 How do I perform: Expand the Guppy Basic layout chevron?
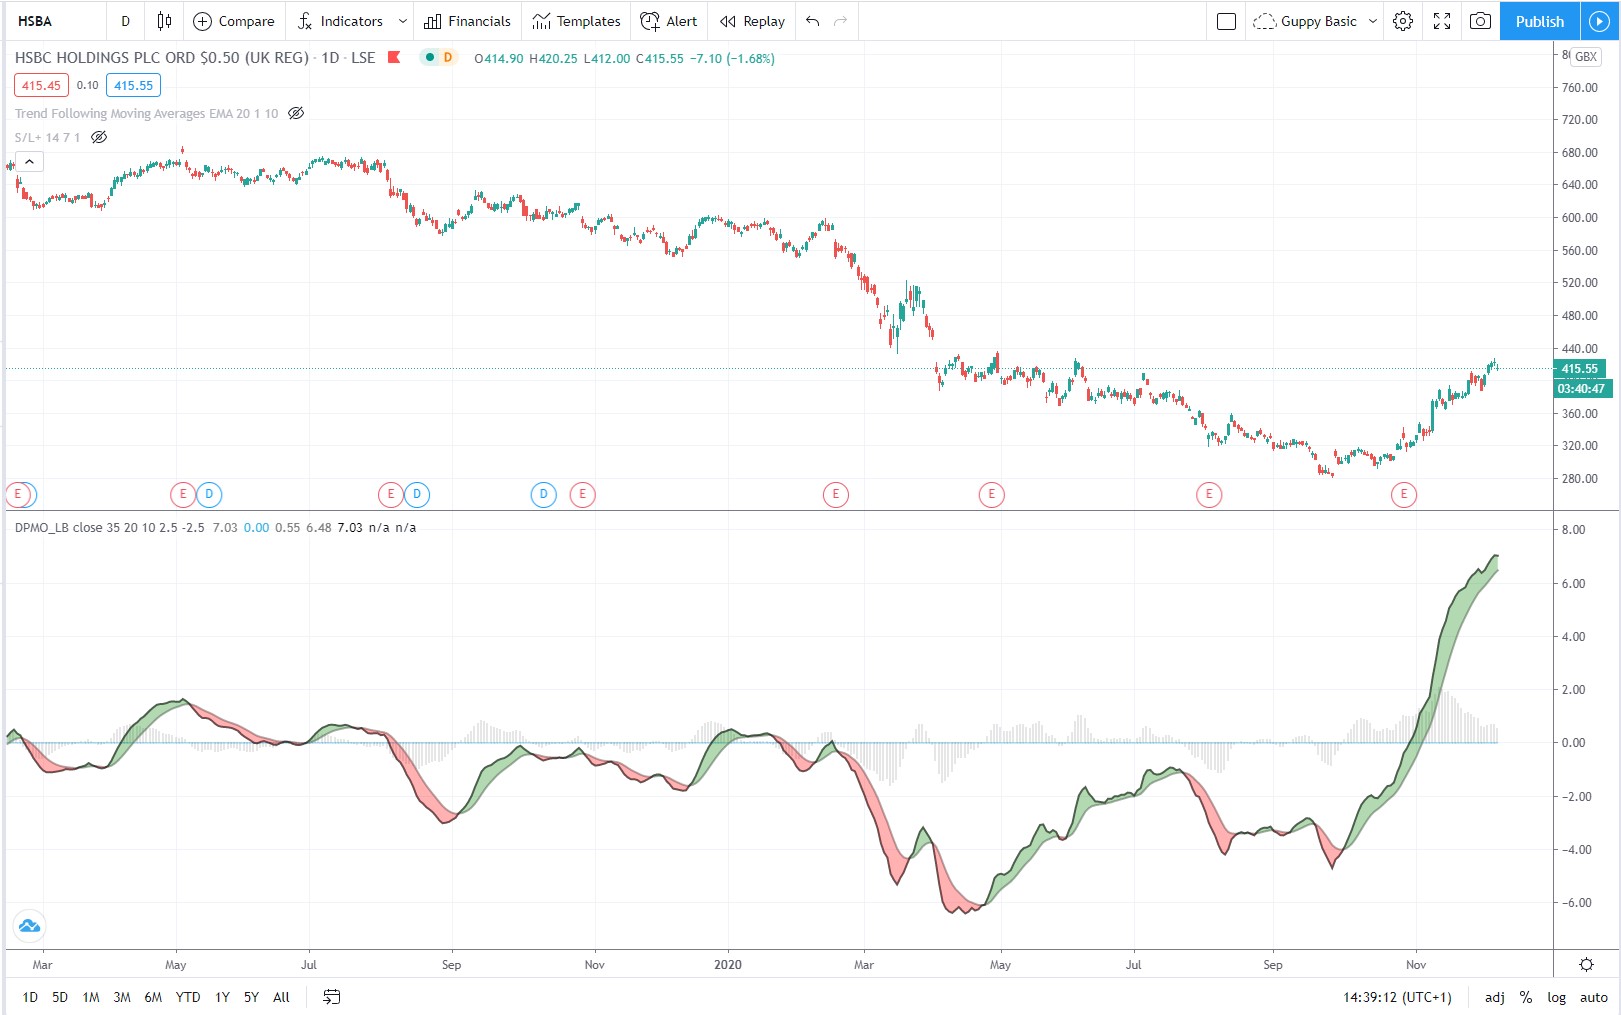[1373, 21]
